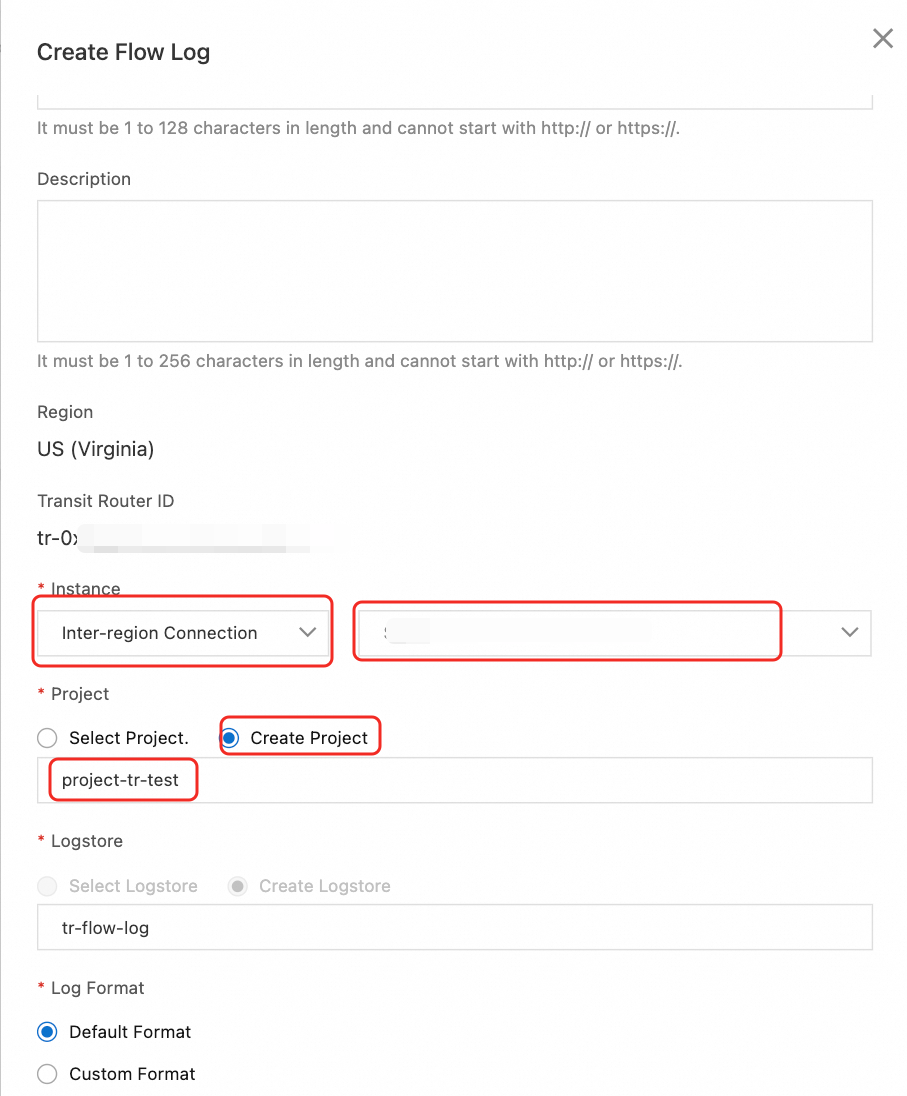
Task: Click the US (Virginia) region value
Action: coord(96,449)
